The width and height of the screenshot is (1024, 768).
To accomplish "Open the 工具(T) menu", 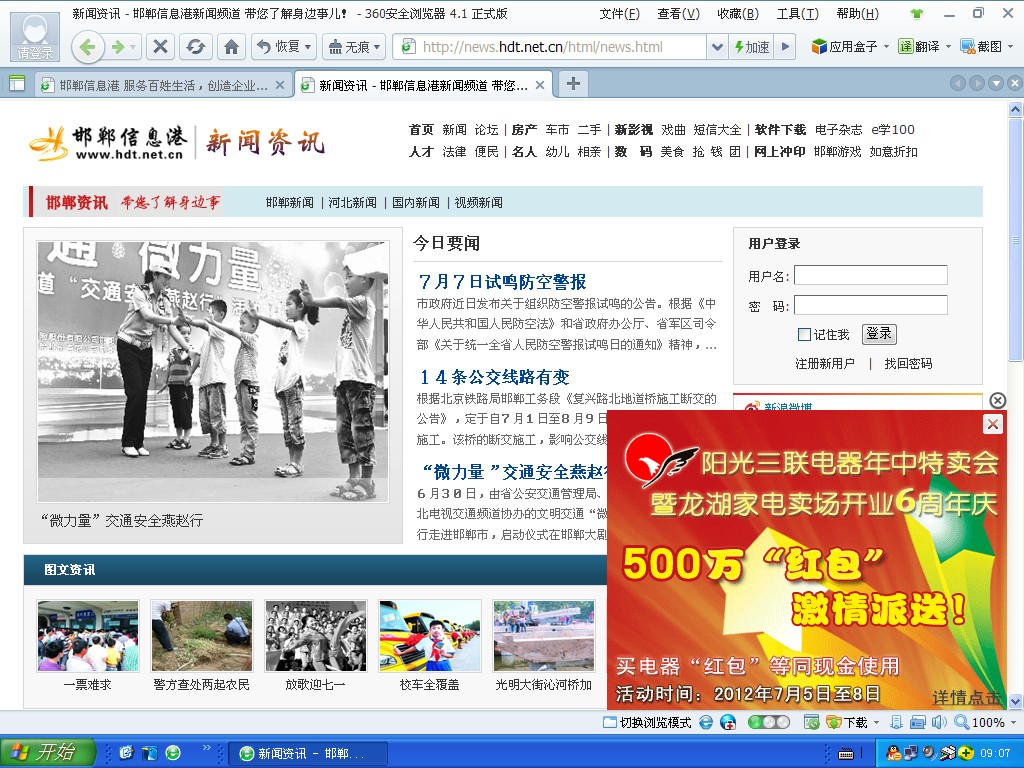I will 797,14.
